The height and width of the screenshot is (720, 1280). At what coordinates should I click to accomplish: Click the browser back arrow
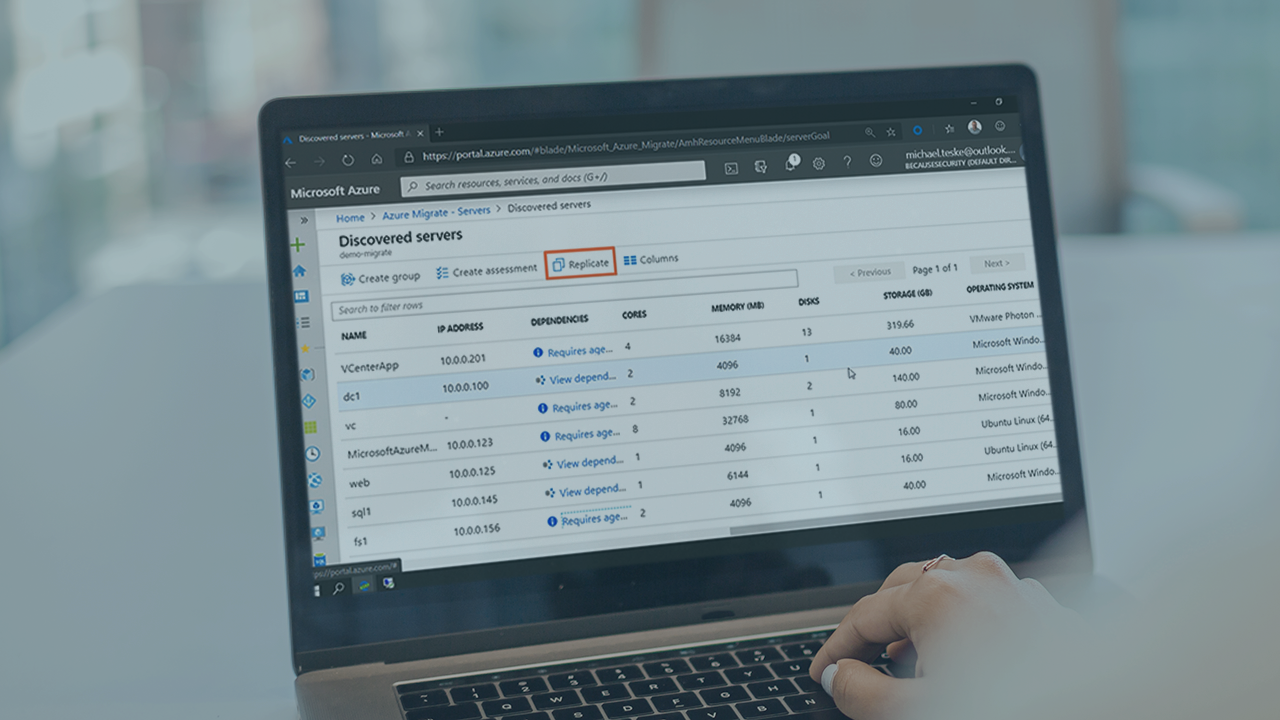tap(291, 163)
